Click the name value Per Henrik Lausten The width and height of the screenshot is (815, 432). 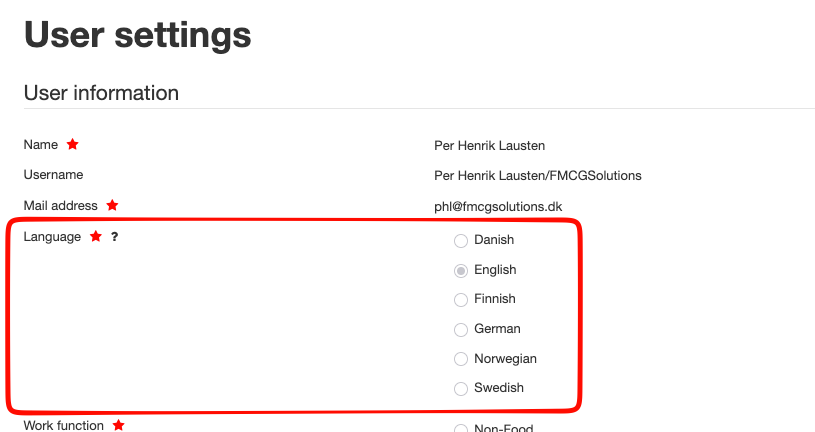pos(489,145)
